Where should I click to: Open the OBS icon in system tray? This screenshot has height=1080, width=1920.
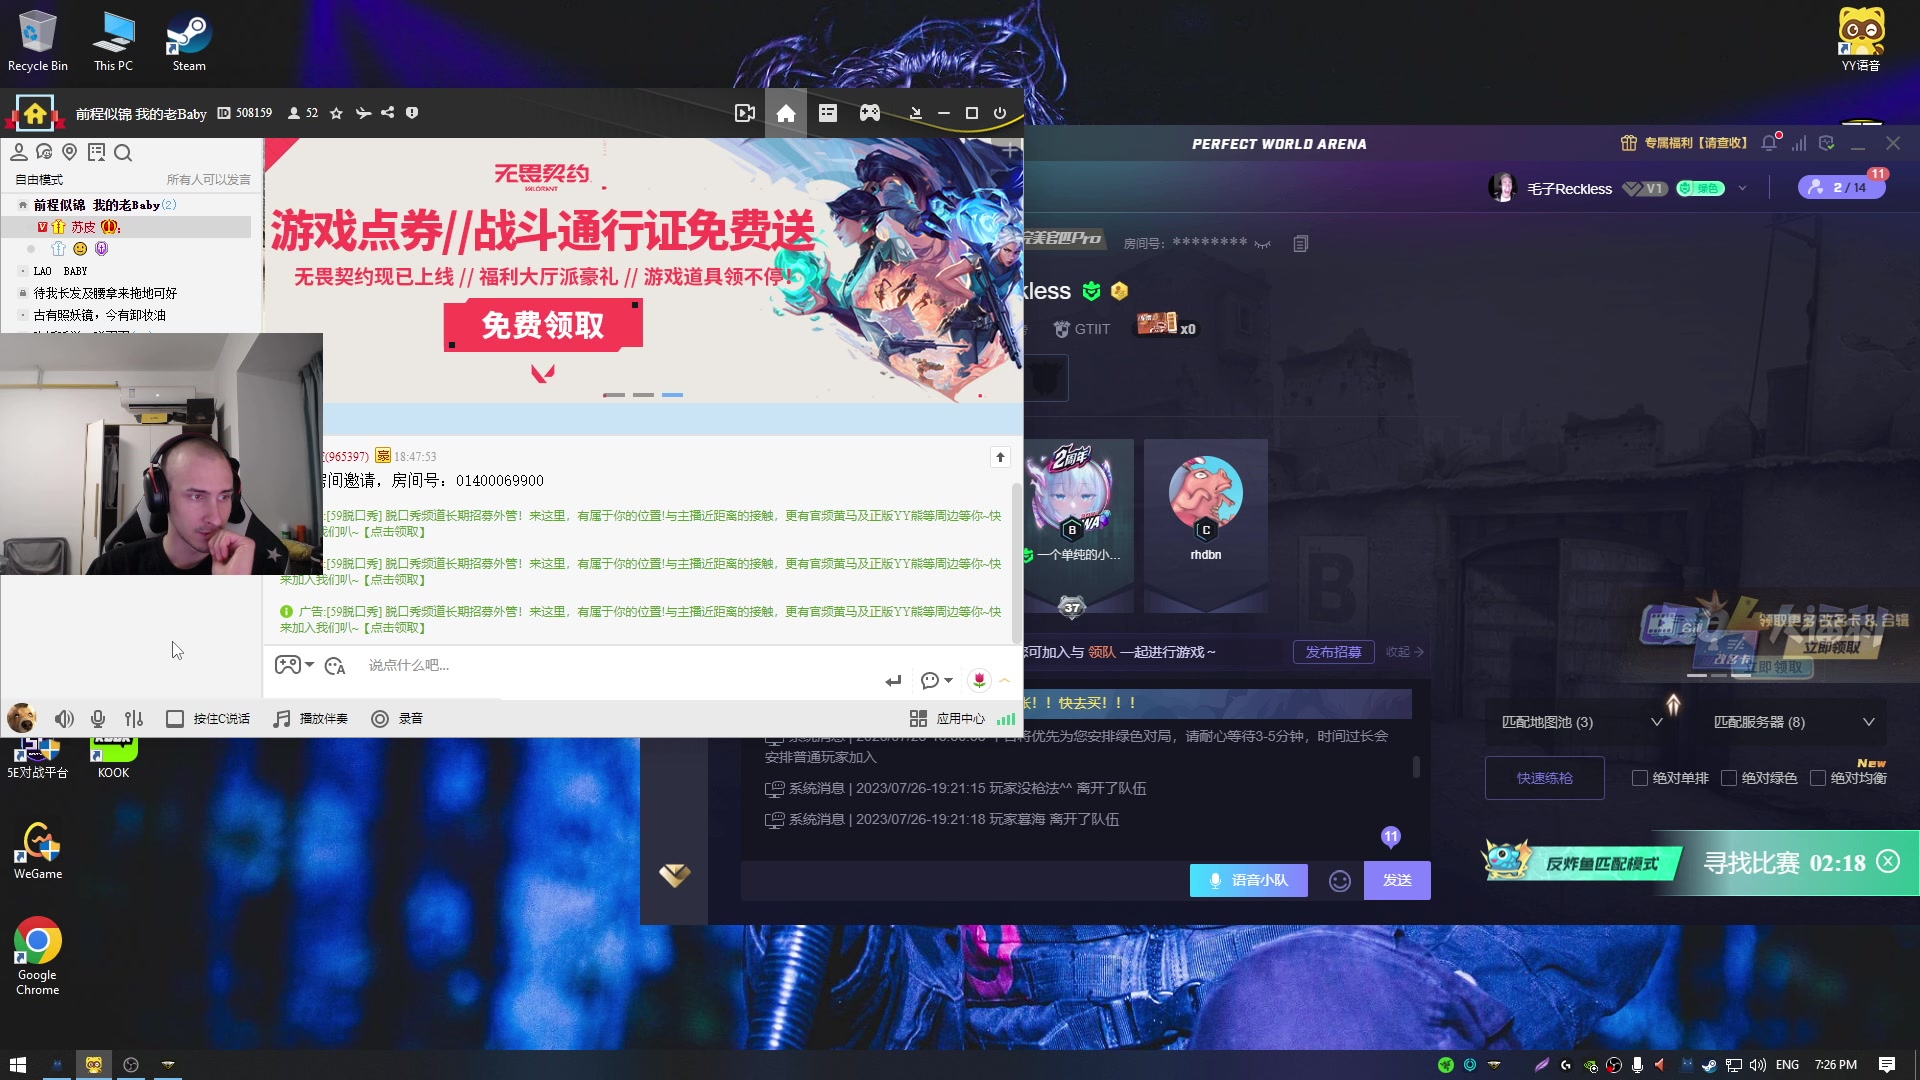pyautogui.click(x=1614, y=1065)
